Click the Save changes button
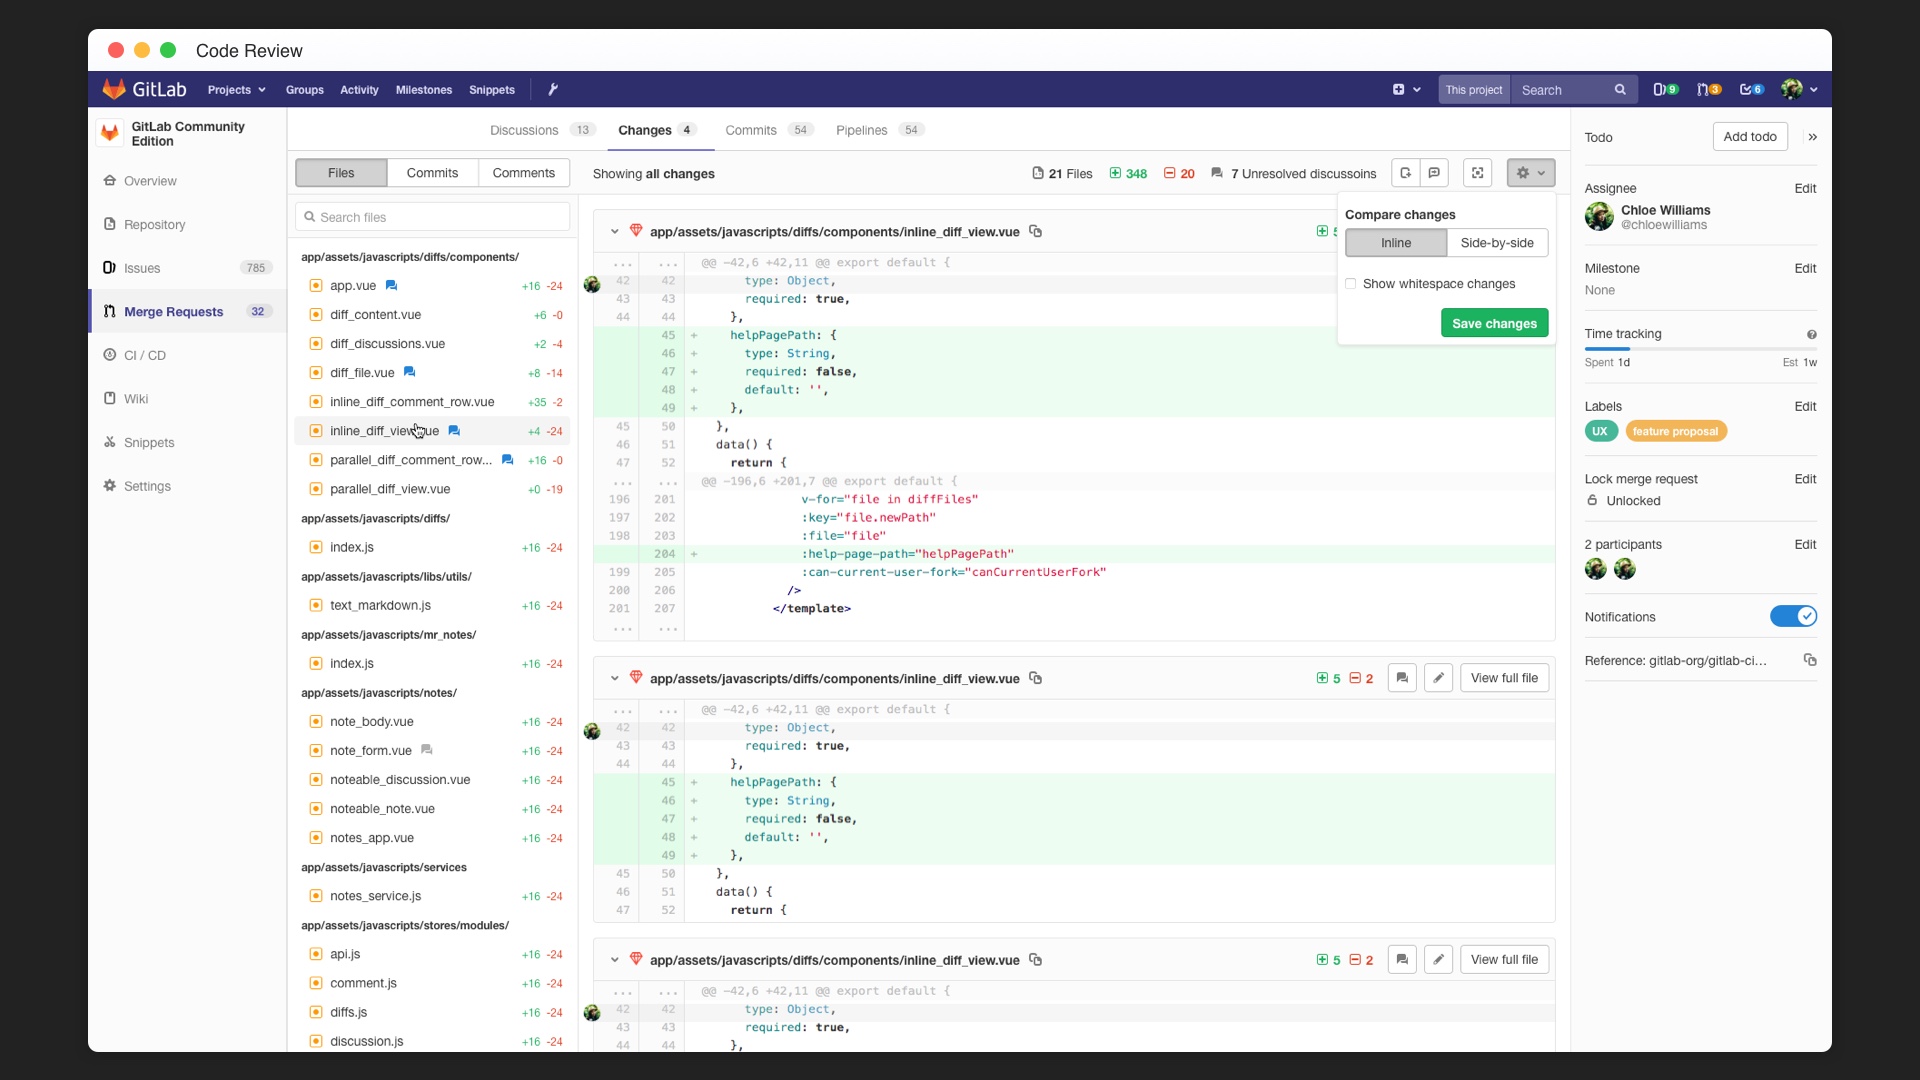This screenshot has width=1920, height=1080. (x=1493, y=323)
